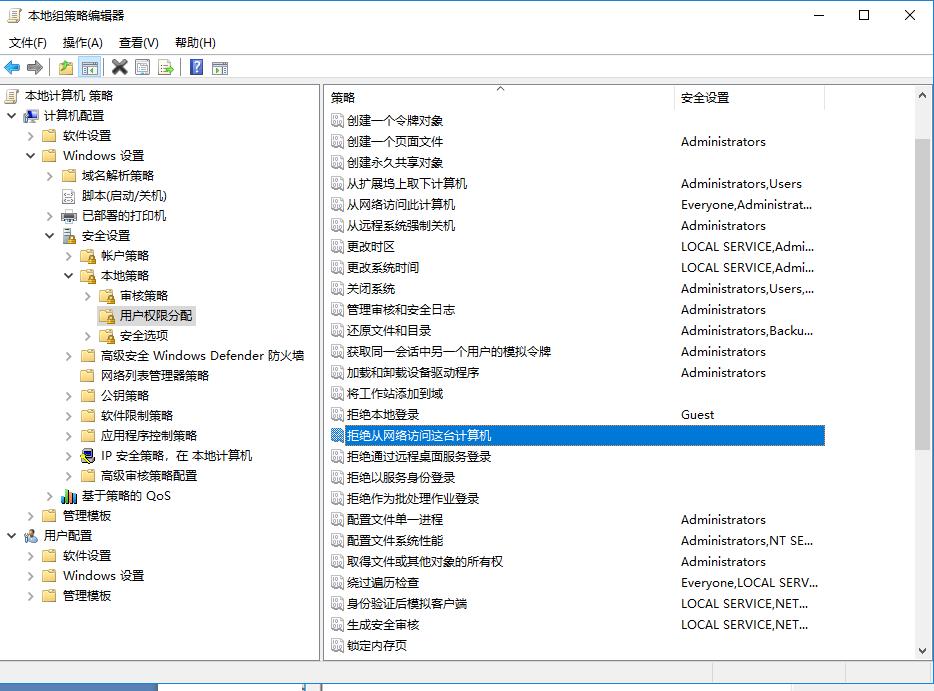Click the Back navigation arrow in the toolbar
934x691 pixels.
(10, 66)
